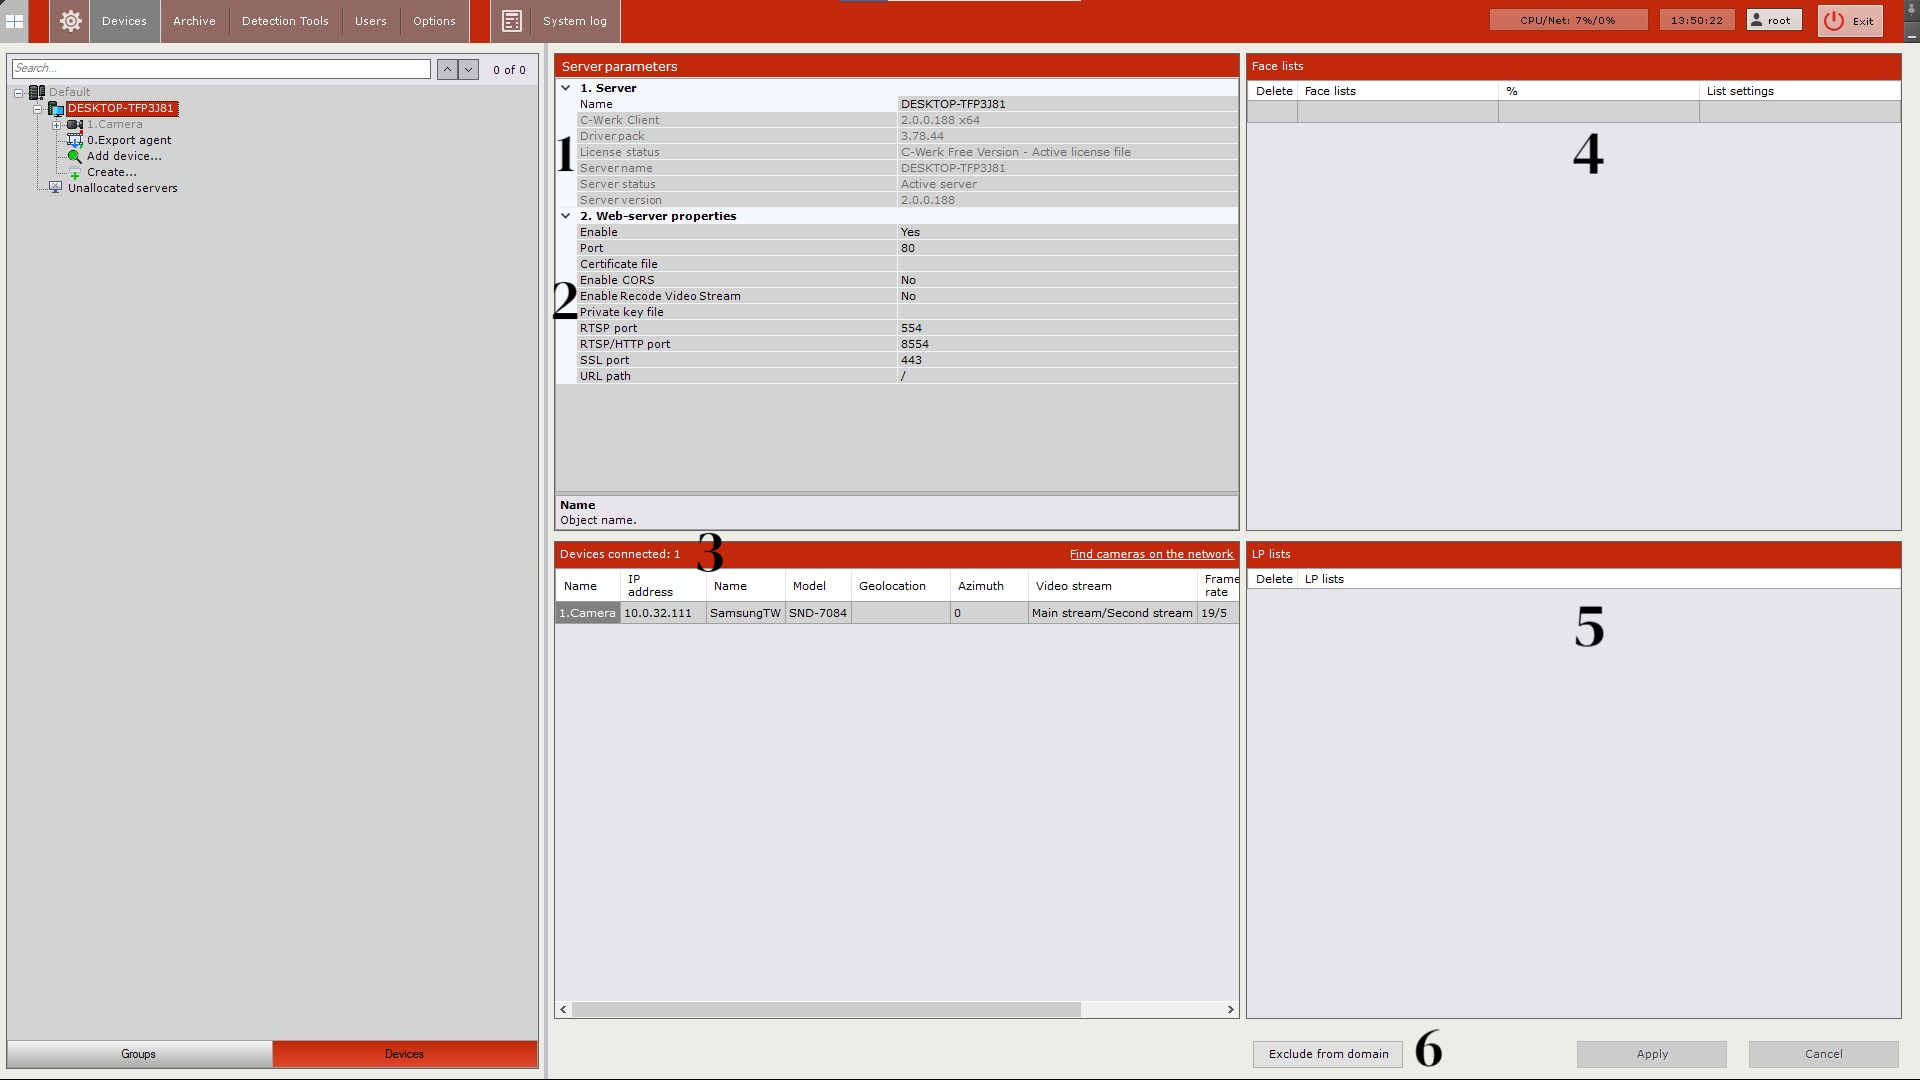Viewport: 1920px width, 1080px height.
Task: Switch to Groups view tab
Action: click(x=139, y=1054)
